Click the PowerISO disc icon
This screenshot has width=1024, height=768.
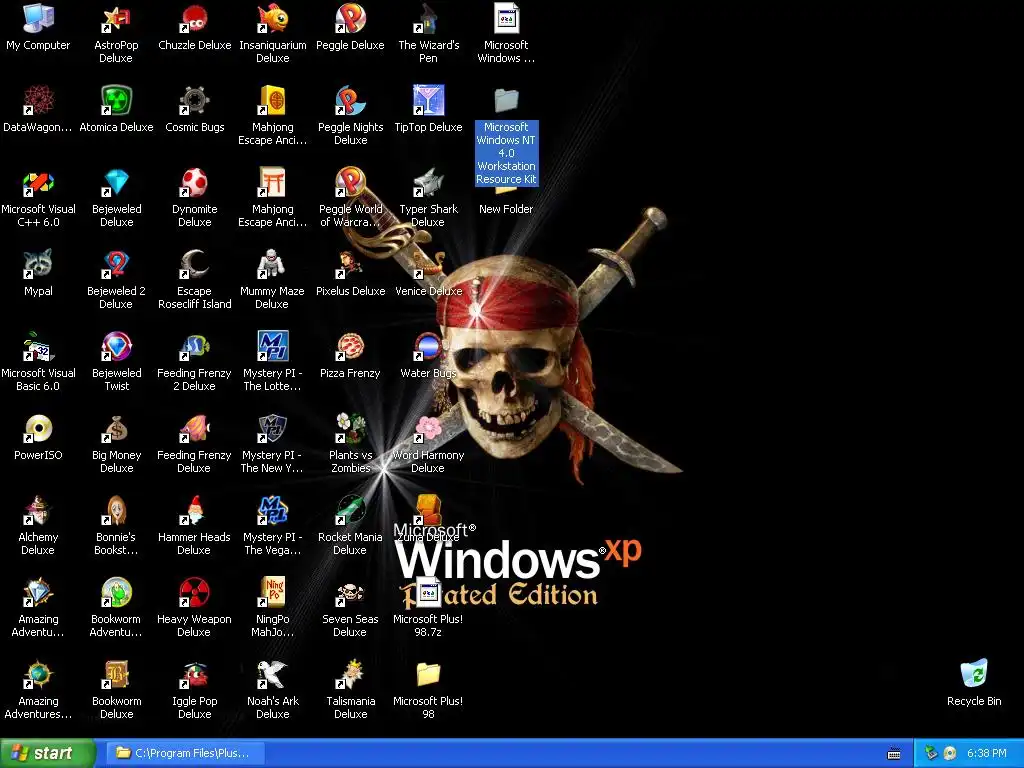(38, 429)
